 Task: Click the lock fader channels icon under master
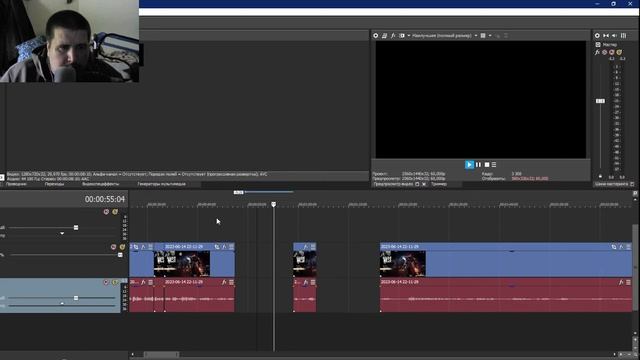[x=600, y=176]
